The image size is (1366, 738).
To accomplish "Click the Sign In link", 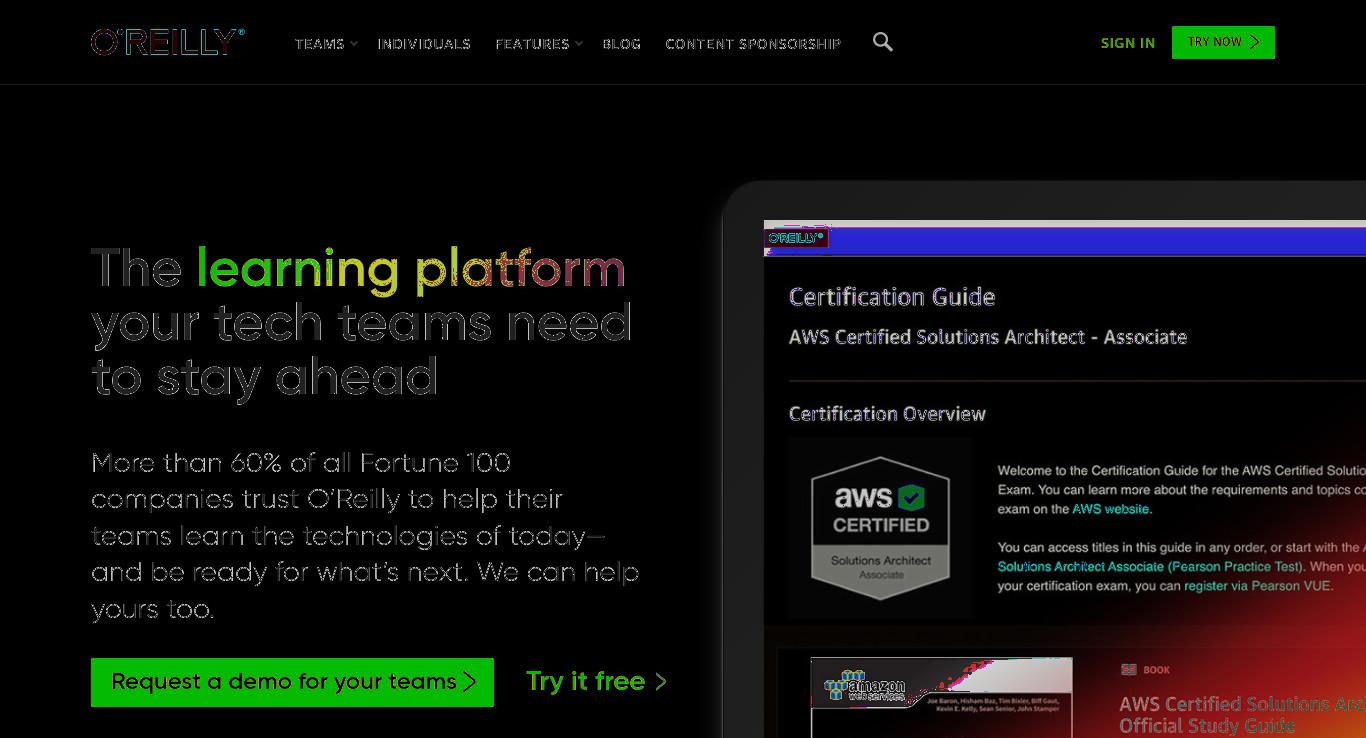I will (x=1127, y=43).
